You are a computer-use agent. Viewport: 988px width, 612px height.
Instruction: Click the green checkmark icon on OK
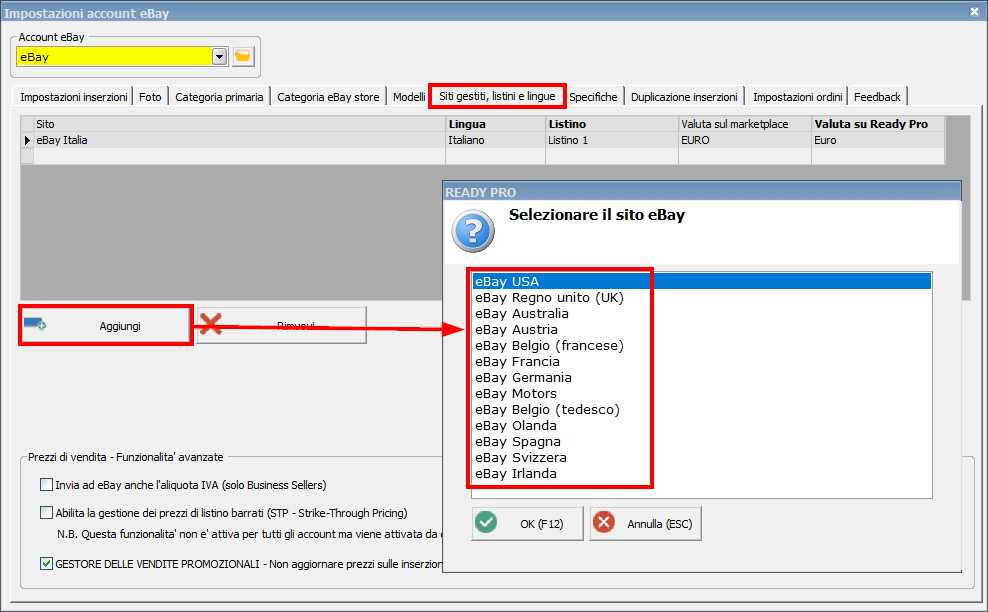tap(486, 523)
